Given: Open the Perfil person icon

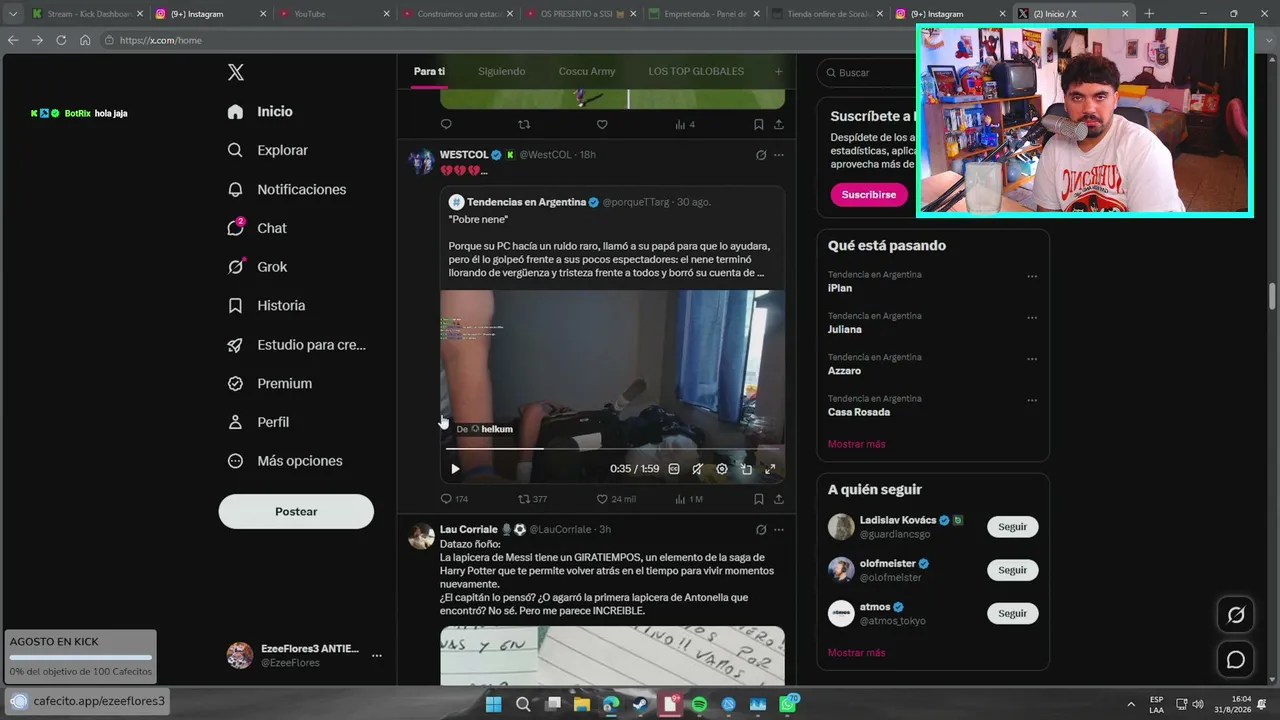Looking at the screenshot, I should tap(236, 422).
